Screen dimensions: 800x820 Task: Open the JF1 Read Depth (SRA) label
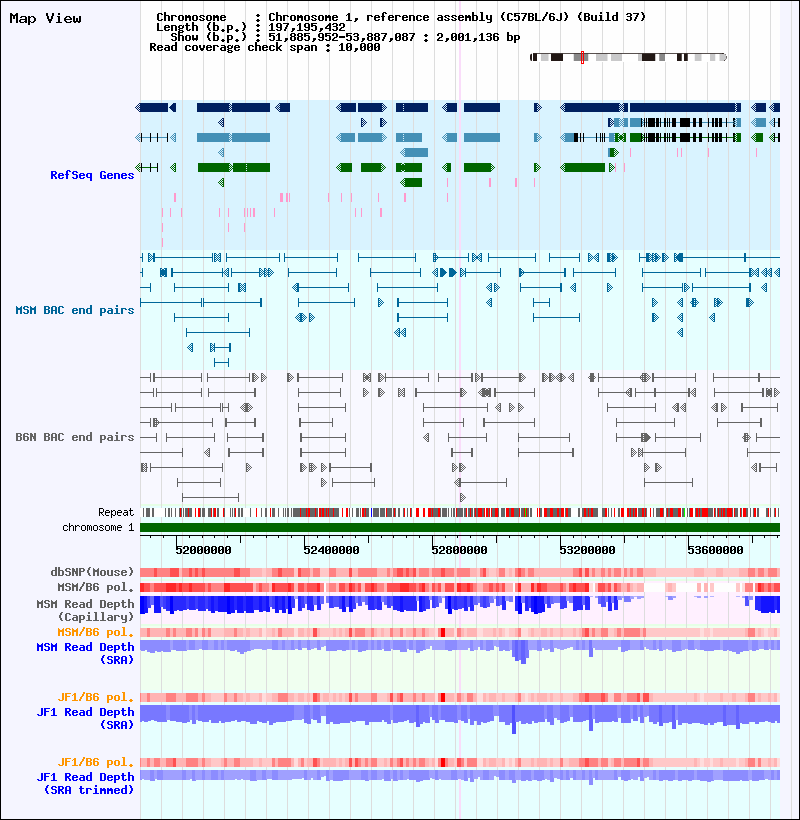[85, 718]
